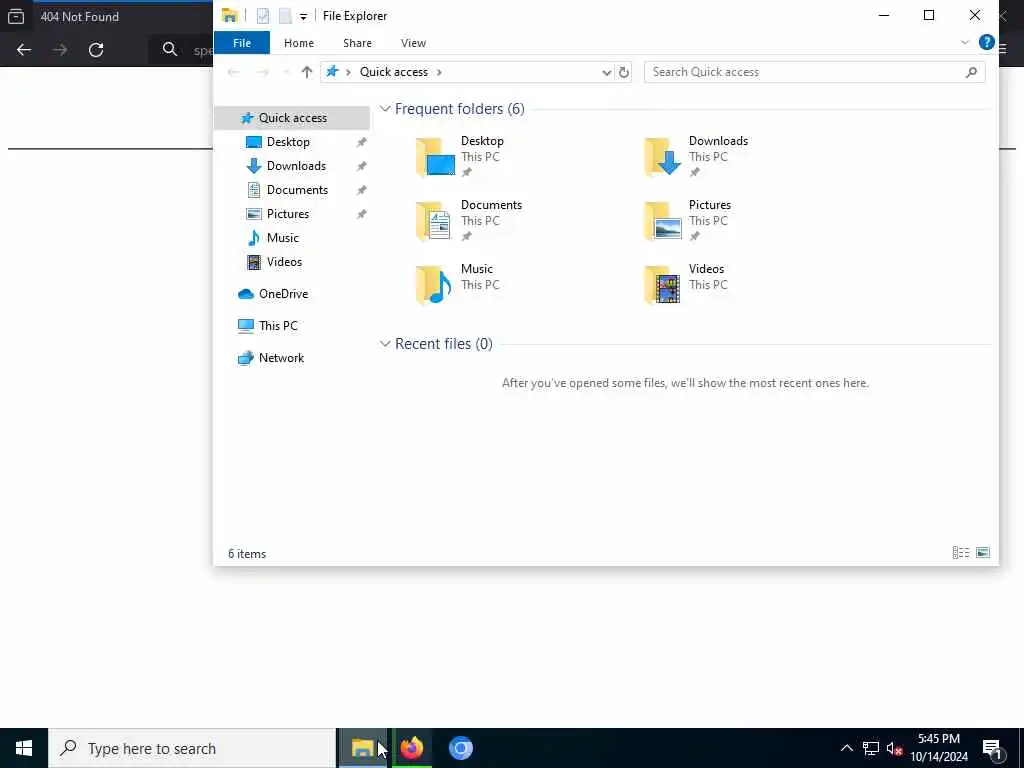Click the search magnifier icon in File Explorer
Image resolution: width=1024 pixels, height=768 pixels.
click(x=971, y=72)
